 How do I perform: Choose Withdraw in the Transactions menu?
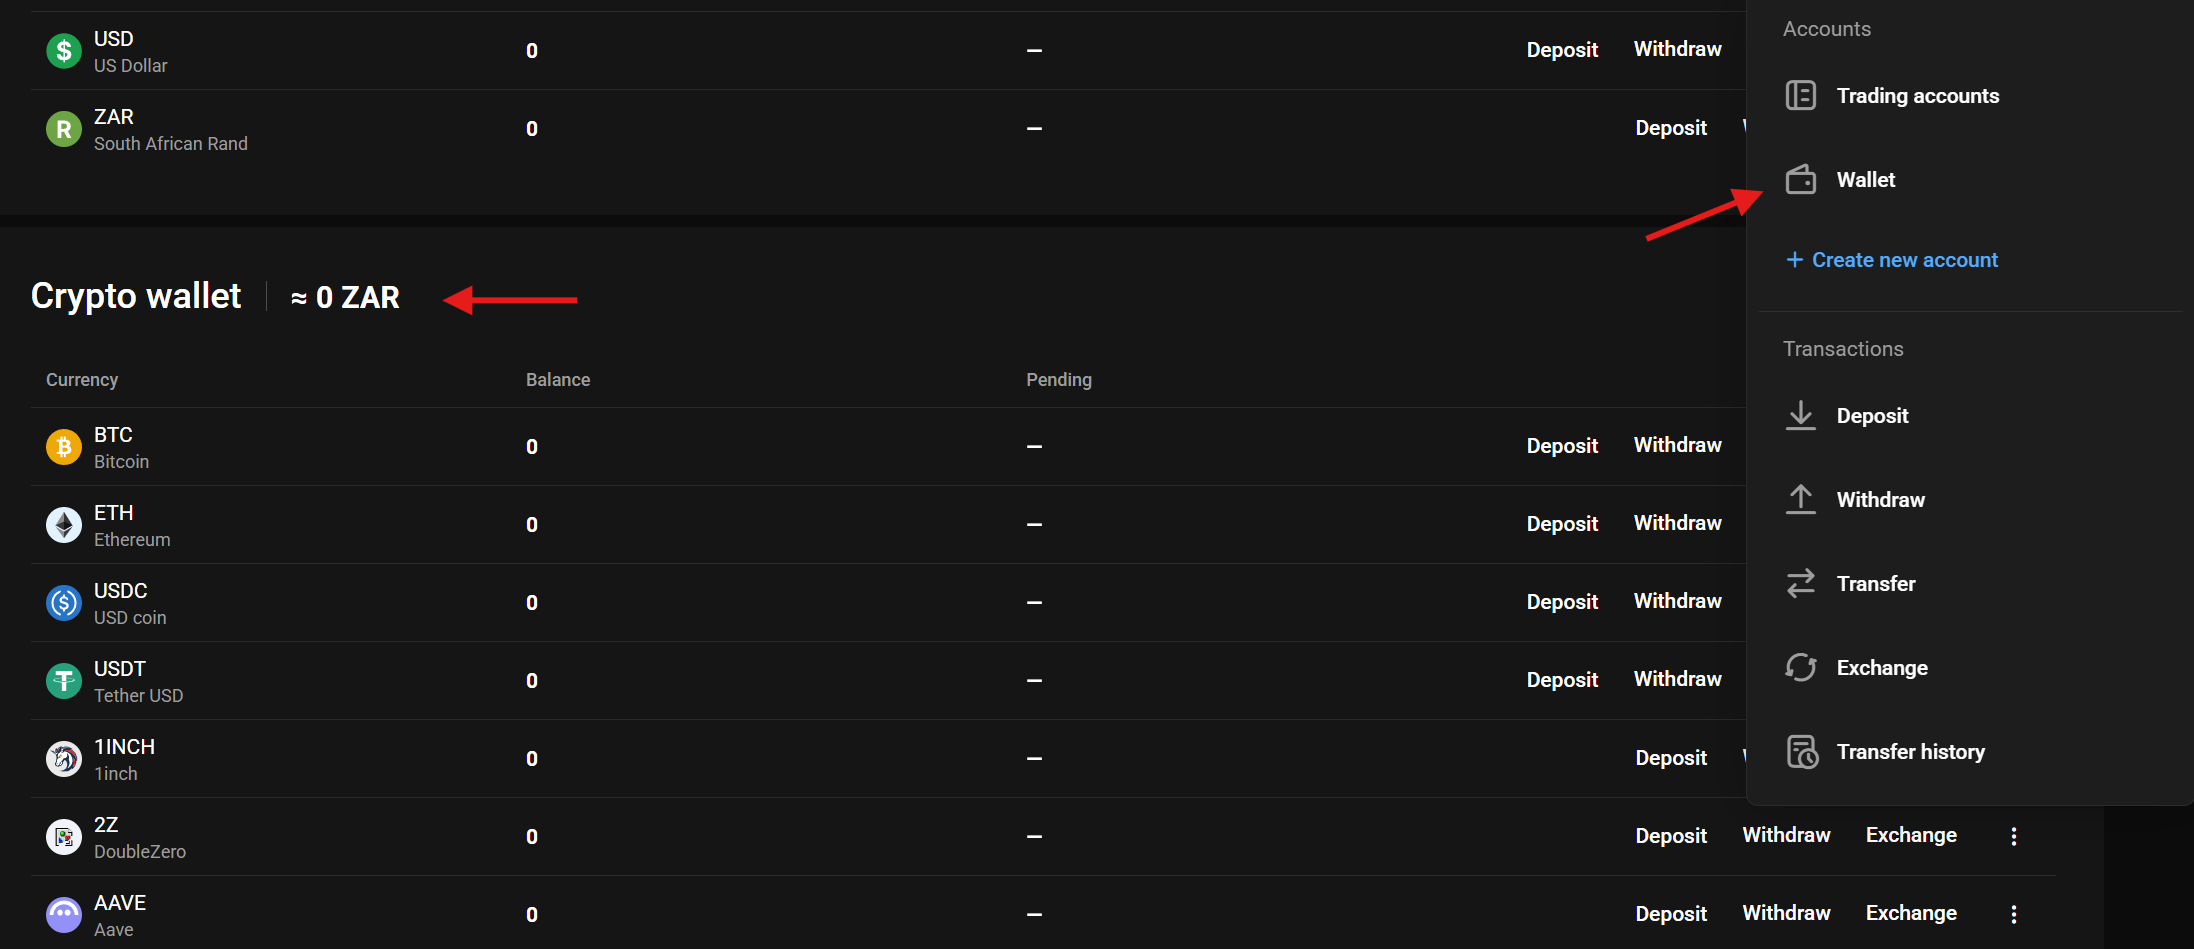tap(1880, 500)
